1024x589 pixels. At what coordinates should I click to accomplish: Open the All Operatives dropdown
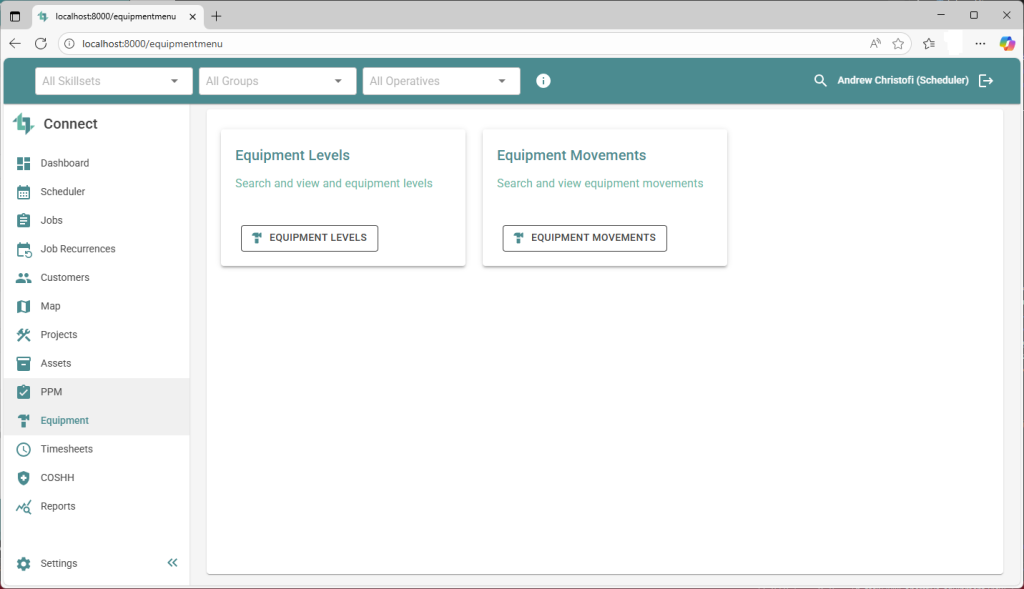(441, 81)
